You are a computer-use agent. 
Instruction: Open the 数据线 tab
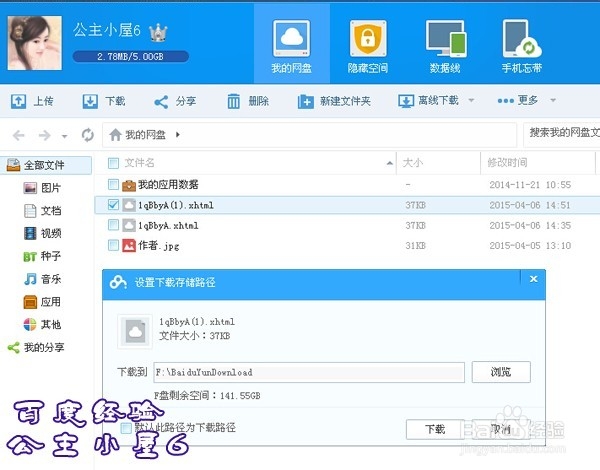(x=445, y=46)
